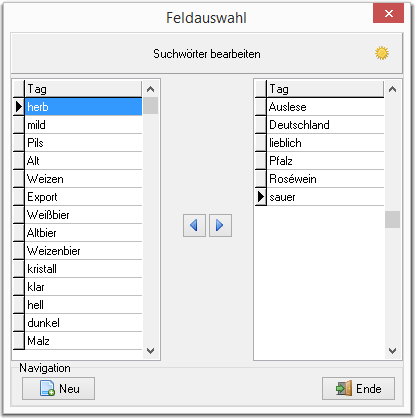The image size is (415, 418).
Task: Click up arrow of right list scrollbar
Action: 393,89
